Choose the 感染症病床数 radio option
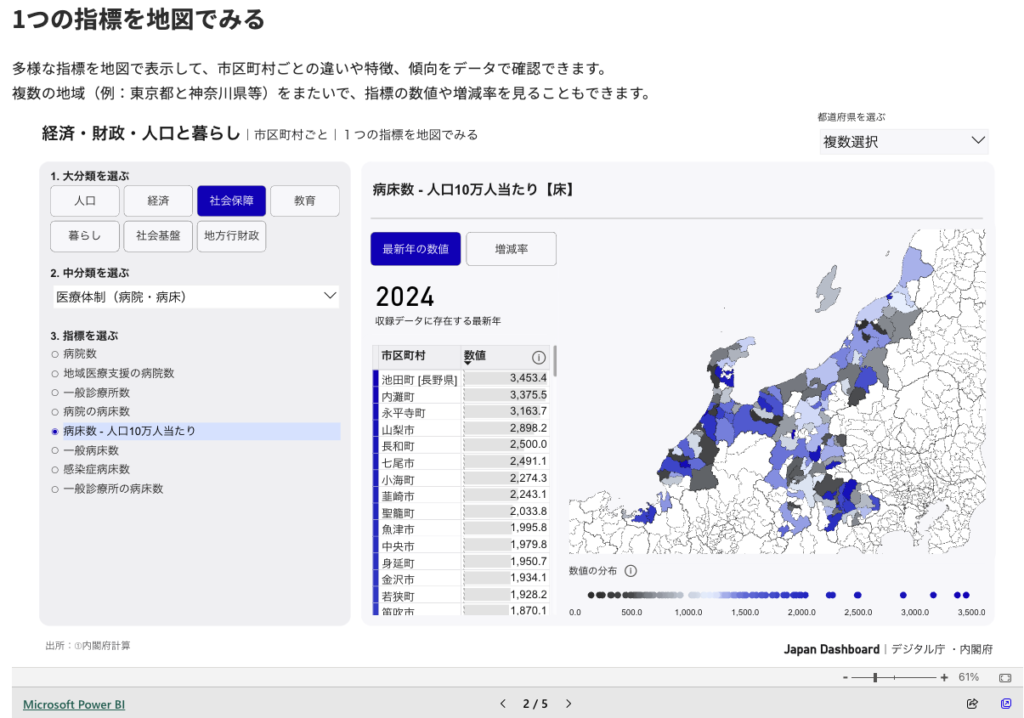 pyautogui.click(x=97, y=469)
